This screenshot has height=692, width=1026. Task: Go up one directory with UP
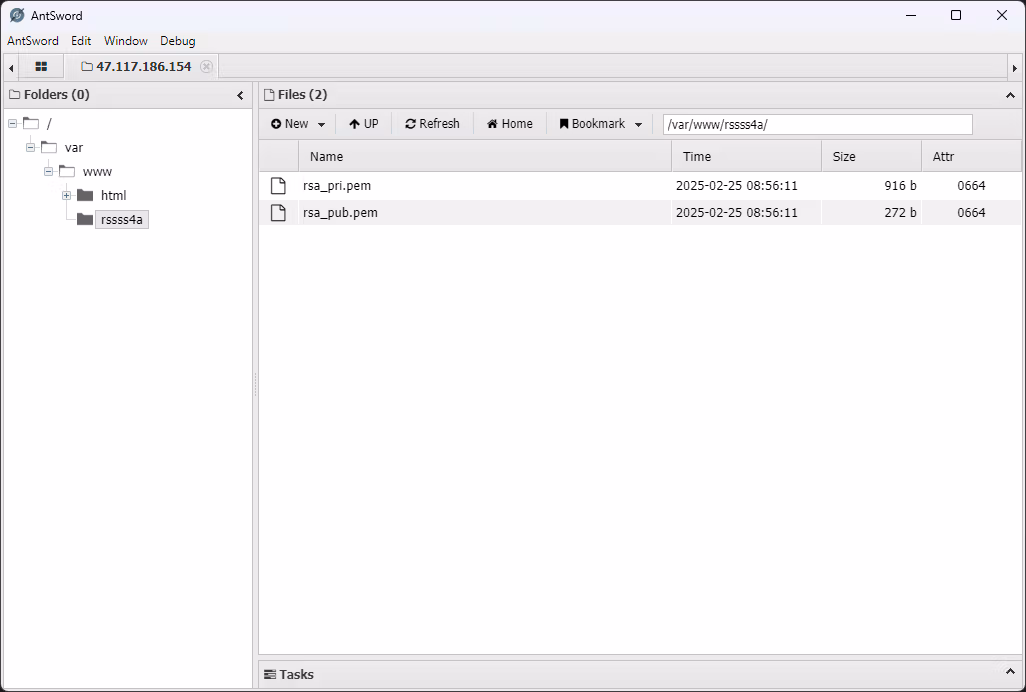pyautogui.click(x=364, y=124)
